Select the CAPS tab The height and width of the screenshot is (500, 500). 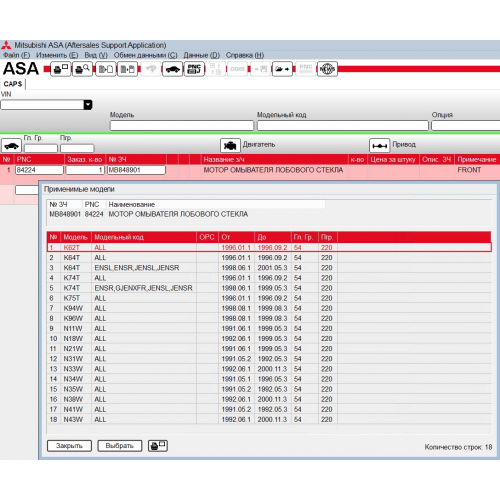(x=13, y=84)
